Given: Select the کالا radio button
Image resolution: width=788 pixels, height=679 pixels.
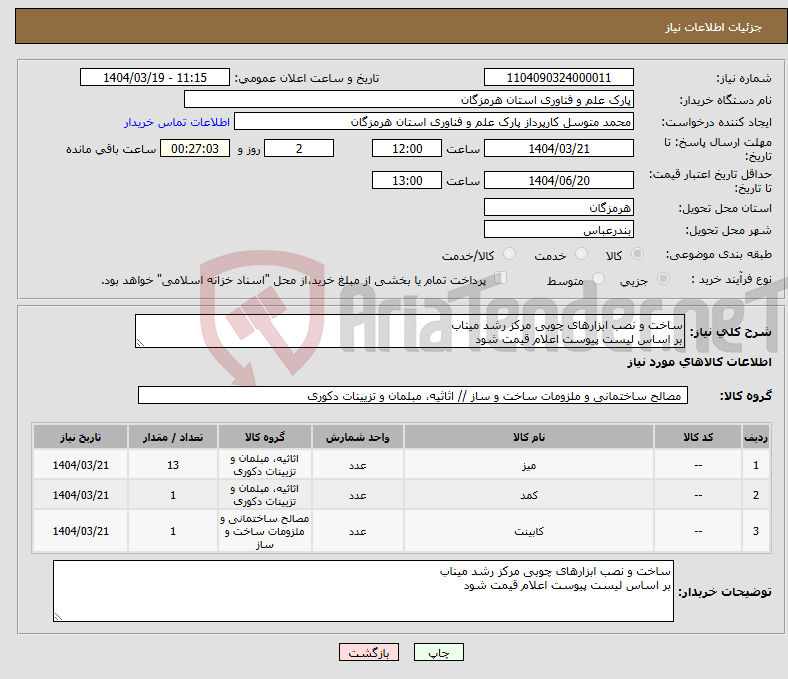Looking at the screenshot, I should pyautogui.click(x=637, y=254).
